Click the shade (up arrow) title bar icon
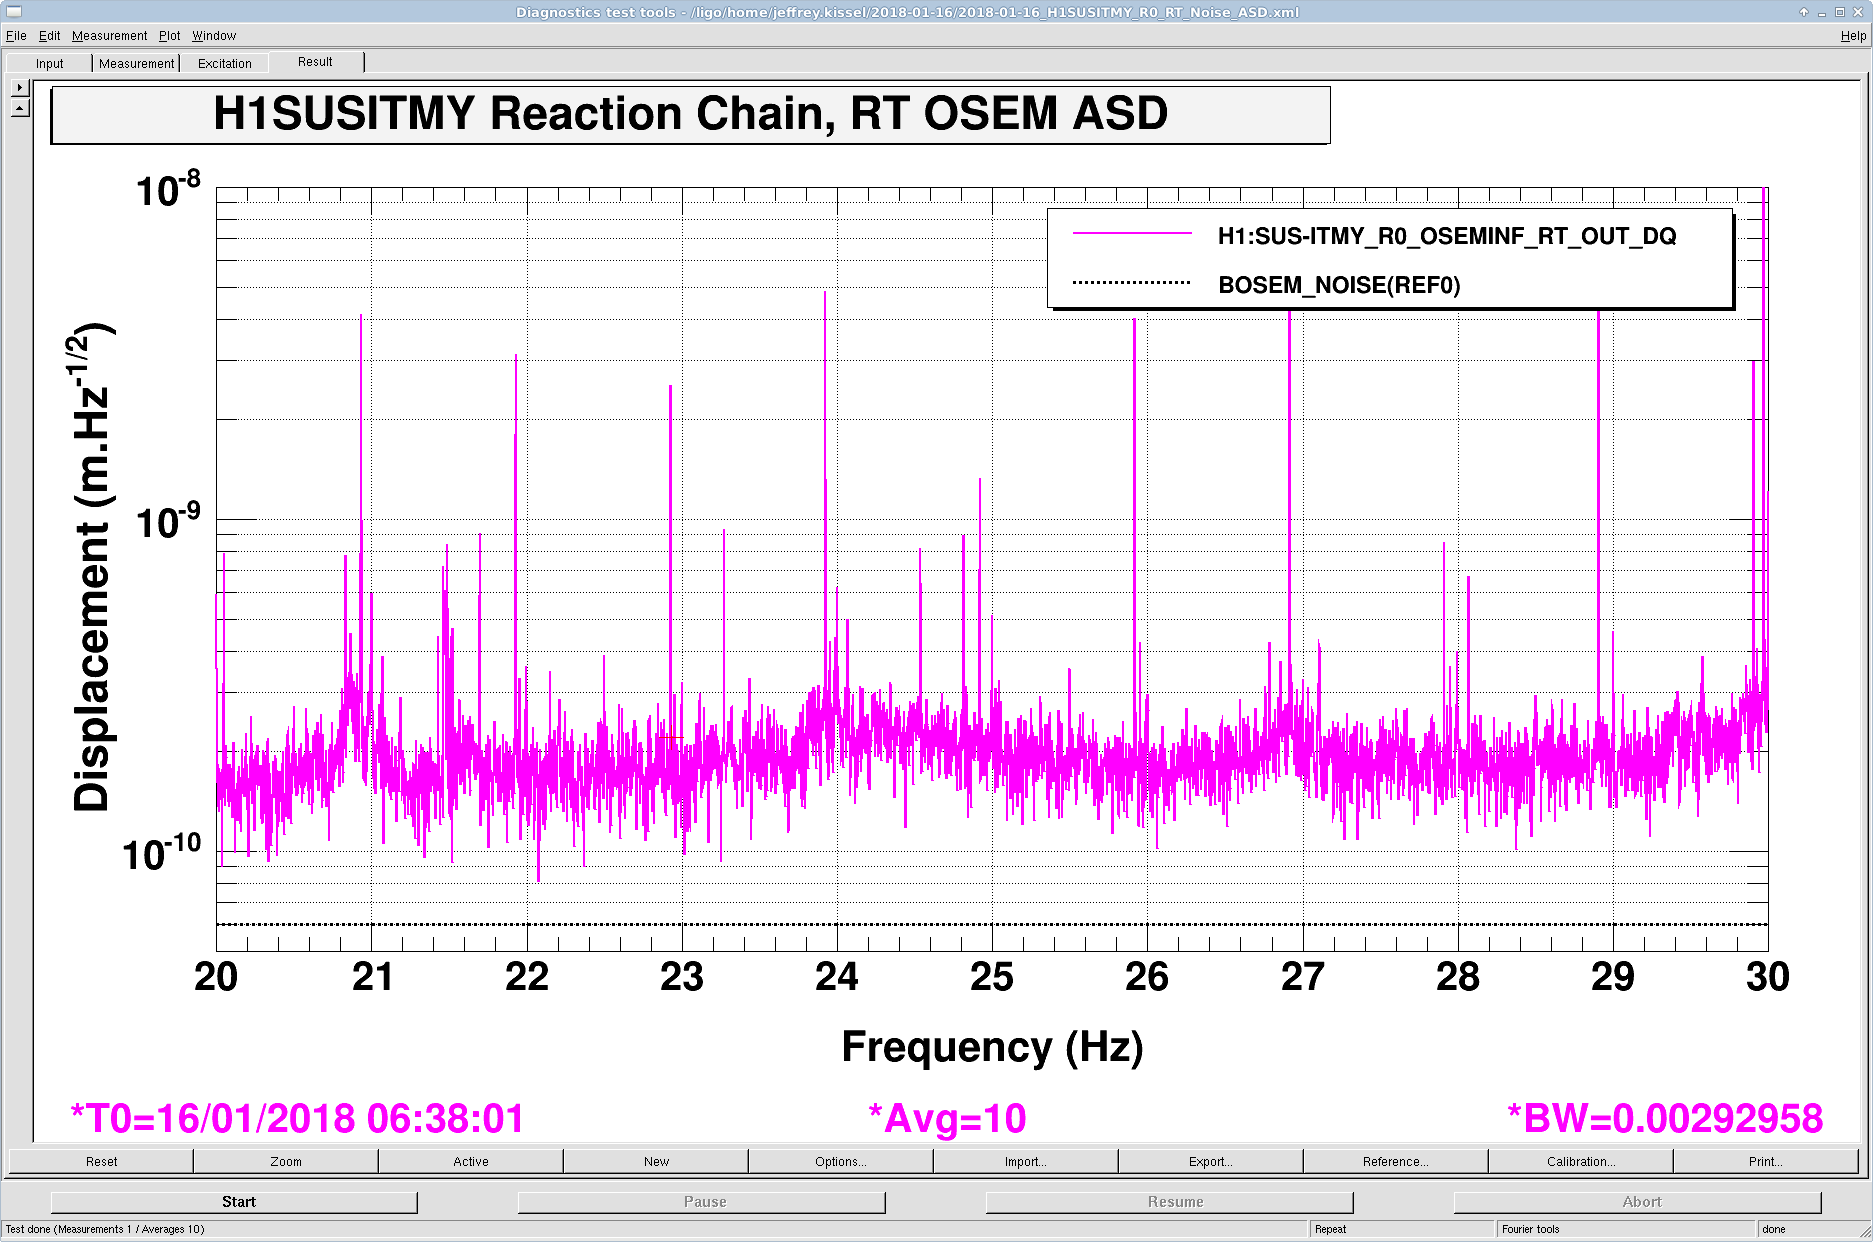Image resolution: width=1873 pixels, height=1242 pixels. [1804, 12]
